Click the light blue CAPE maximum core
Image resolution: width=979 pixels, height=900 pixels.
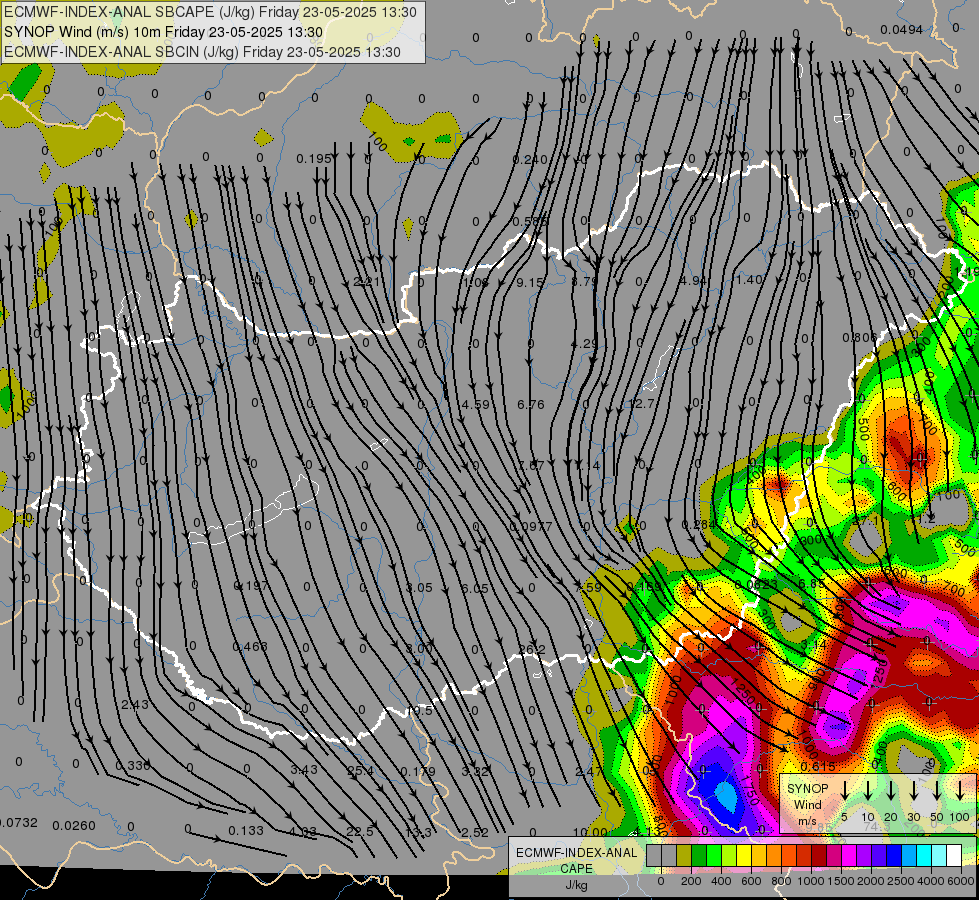[x=726, y=798]
